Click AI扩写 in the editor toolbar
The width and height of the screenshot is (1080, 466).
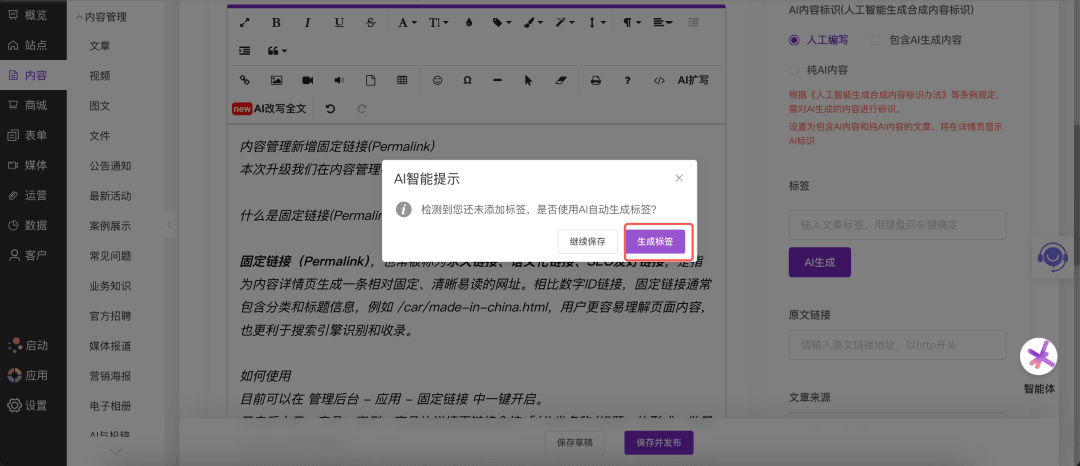pos(693,80)
